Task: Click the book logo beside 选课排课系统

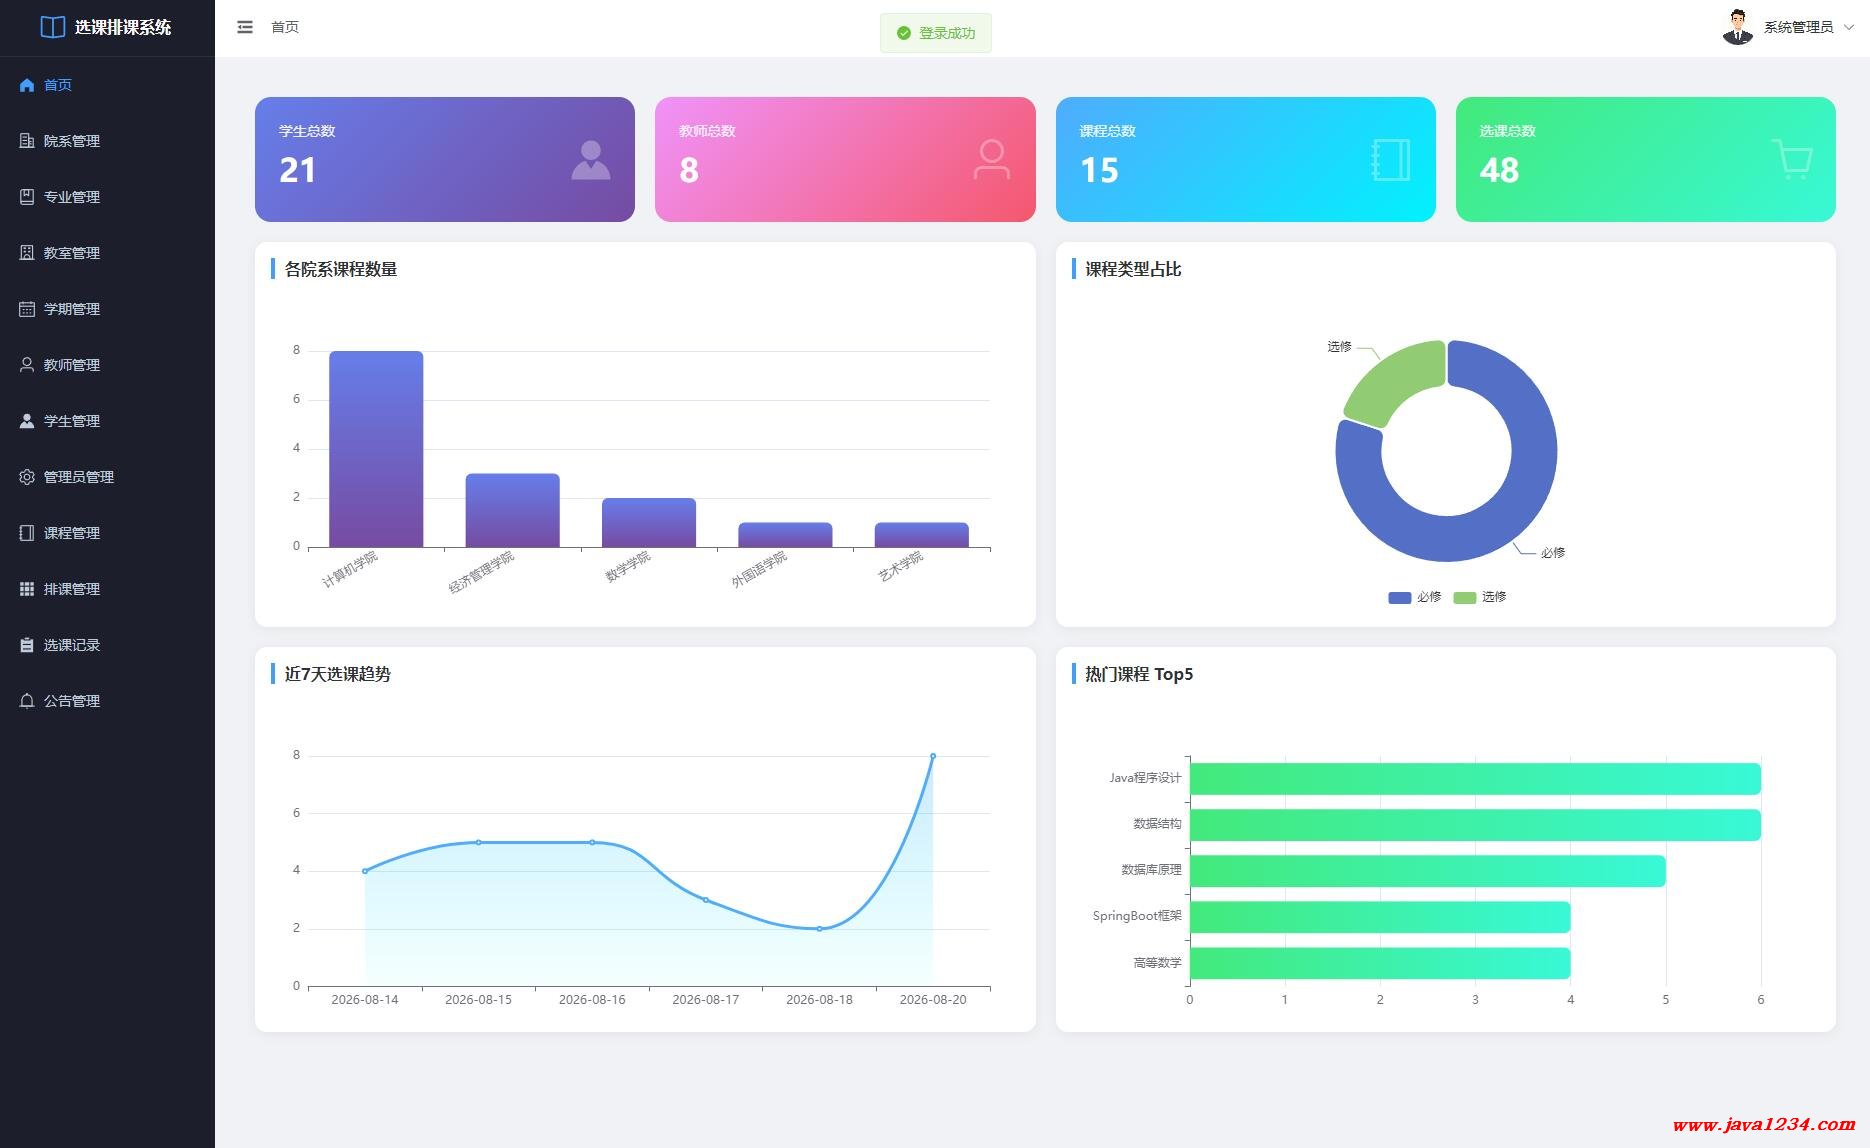Action: click(52, 27)
